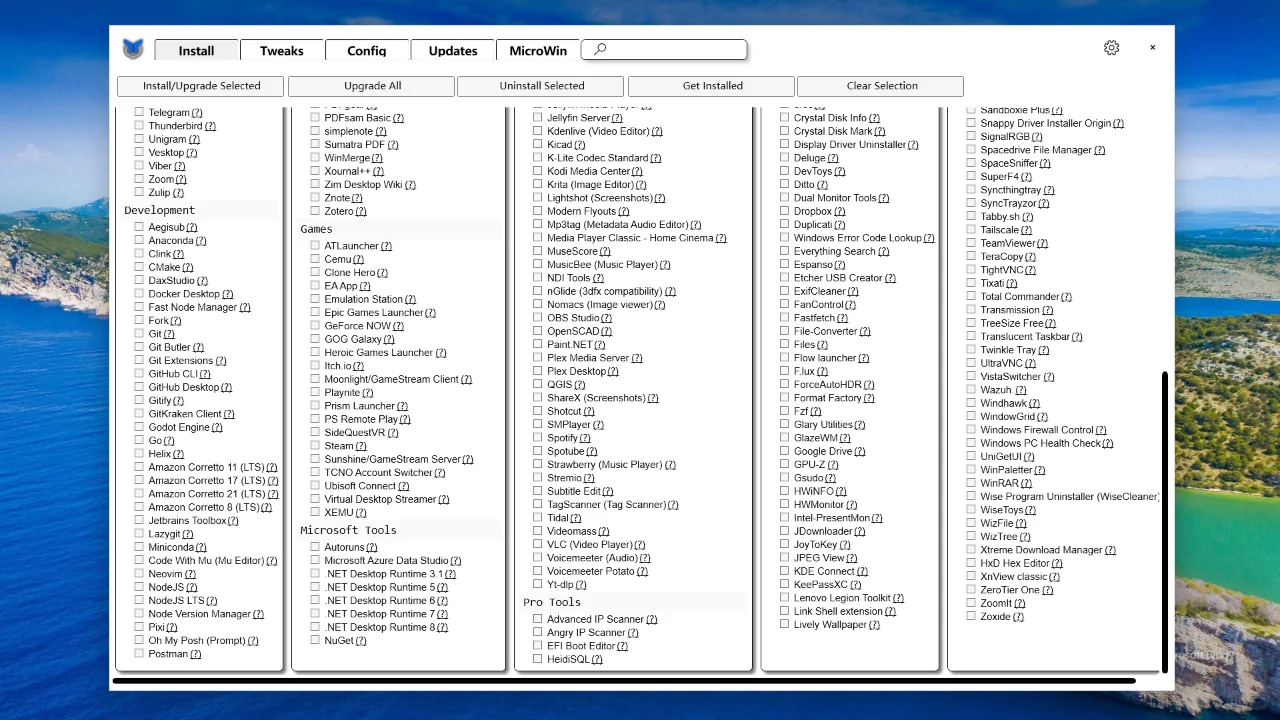Image resolution: width=1280 pixels, height=720 pixels.
Task: Open the (?) link beside Oh My Posh (Prompt)
Action: [253, 641]
